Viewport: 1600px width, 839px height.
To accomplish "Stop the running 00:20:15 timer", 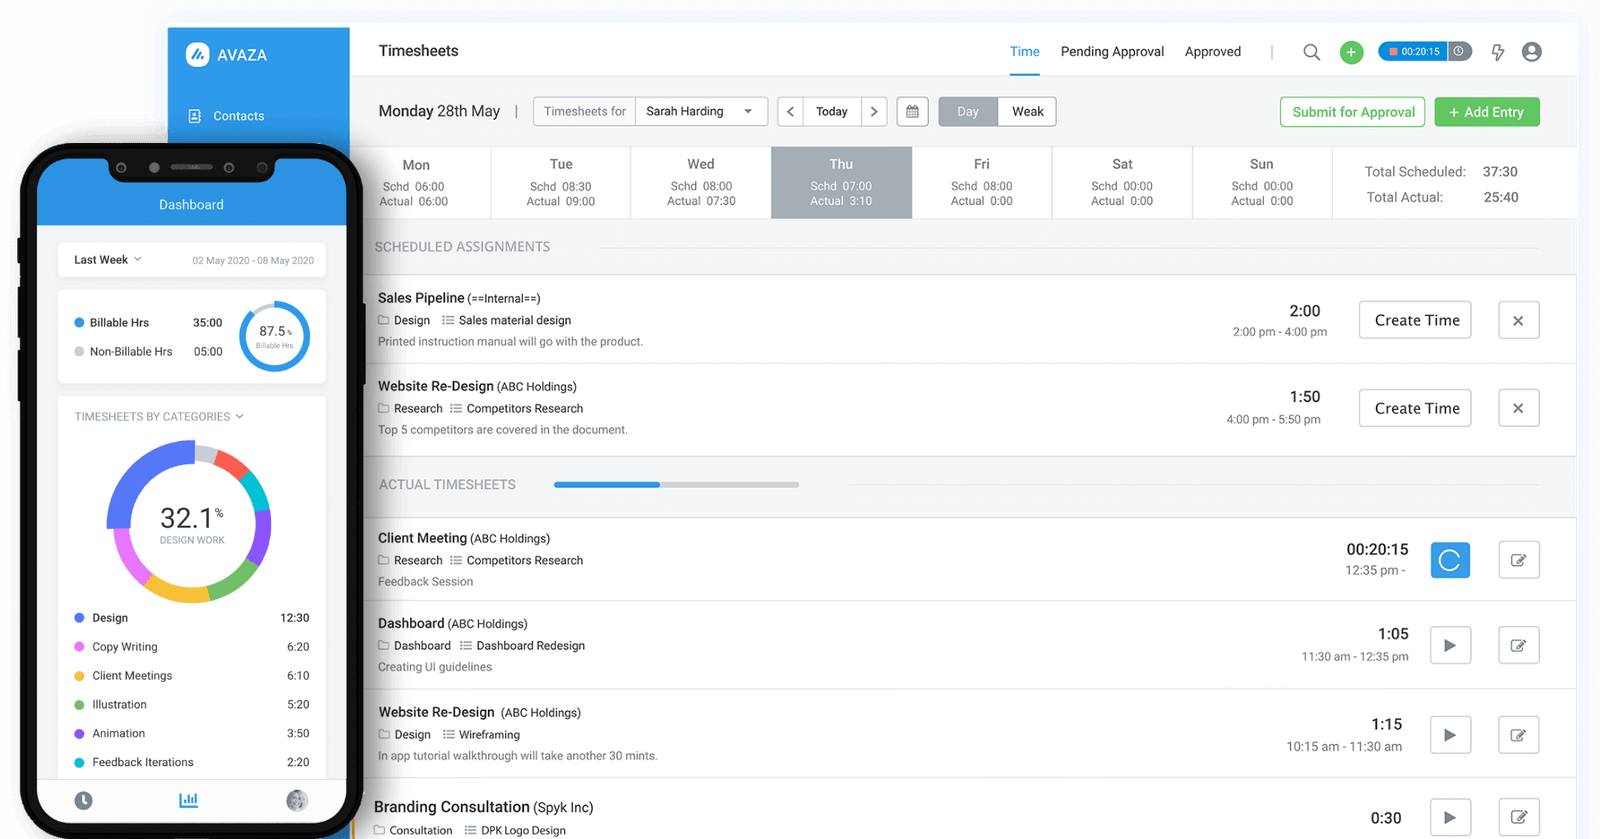I will 1393,52.
